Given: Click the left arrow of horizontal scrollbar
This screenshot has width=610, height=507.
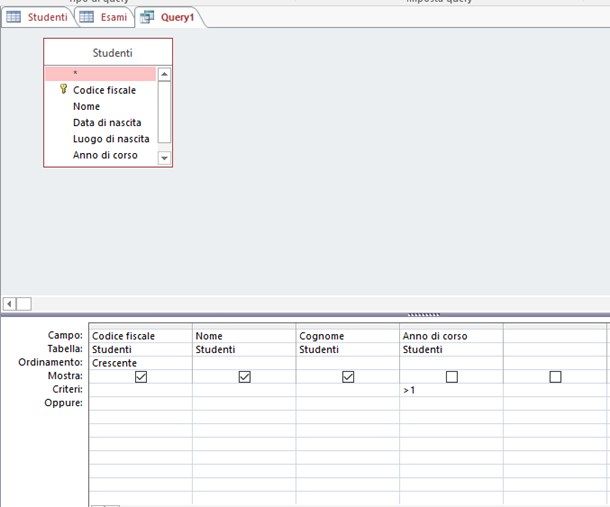Looking at the screenshot, I should [x=10, y=303].
